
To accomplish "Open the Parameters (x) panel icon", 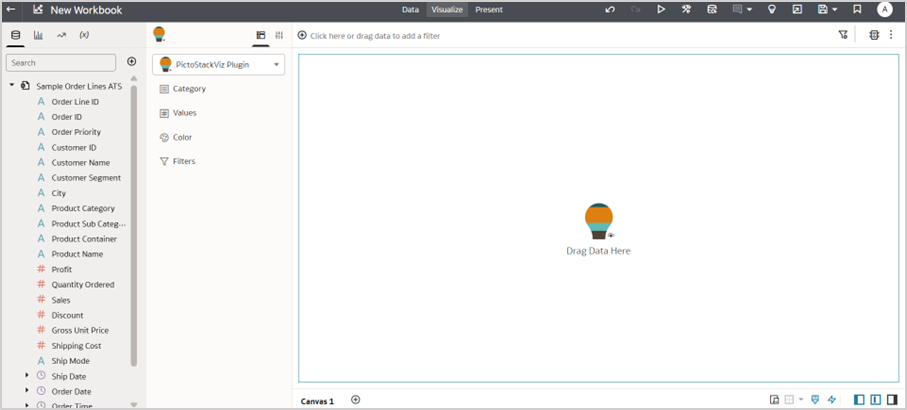I will pos(84,35).
